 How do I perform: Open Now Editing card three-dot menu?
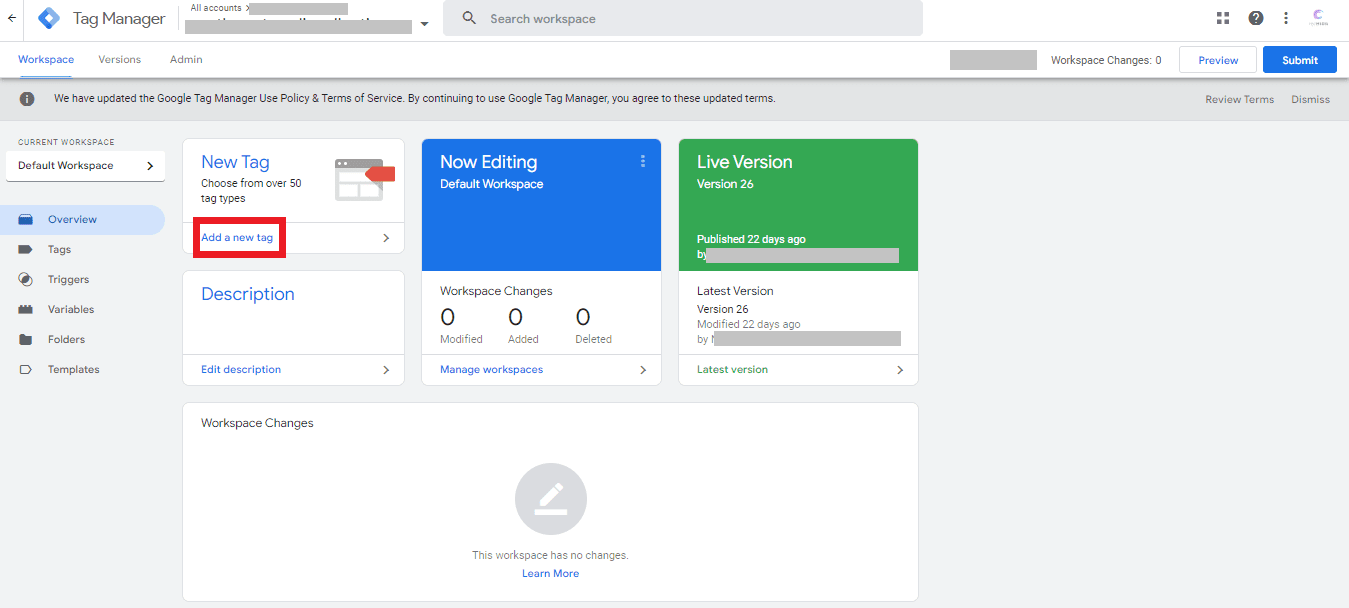click(x=643, y=161)
